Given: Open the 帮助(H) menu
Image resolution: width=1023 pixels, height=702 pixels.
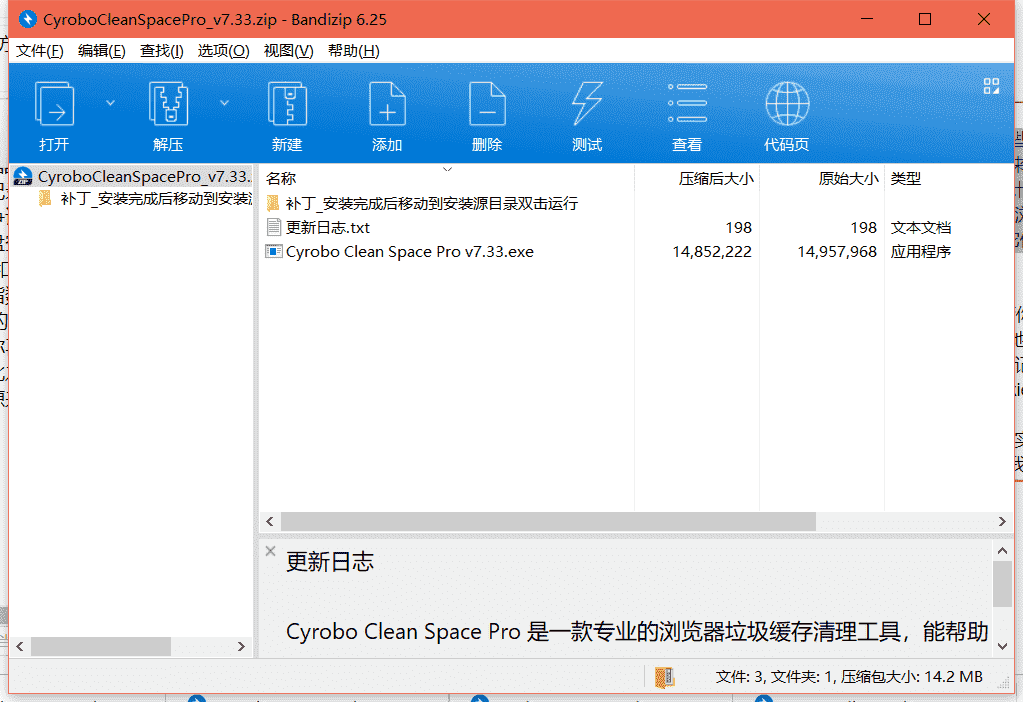Looking at the screenshot, I should tap(353, 51).
